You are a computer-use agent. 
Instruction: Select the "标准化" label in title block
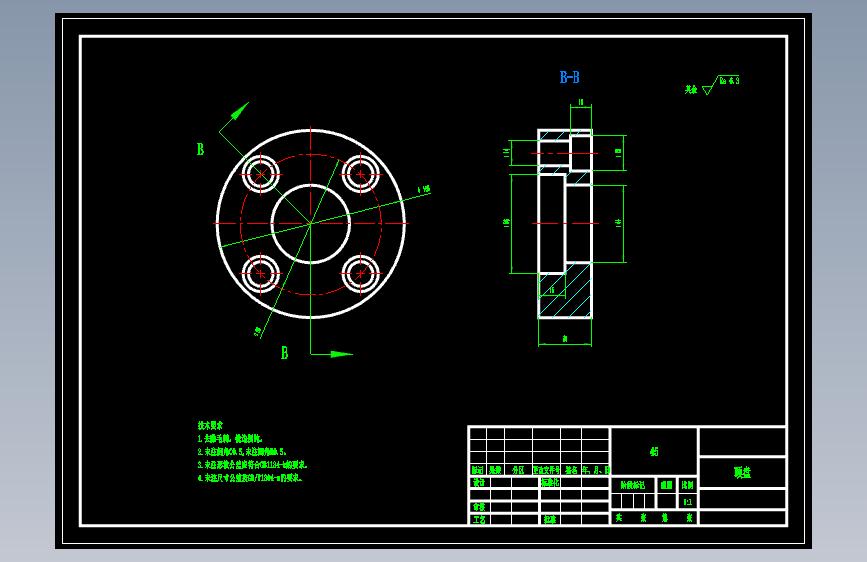550,482
